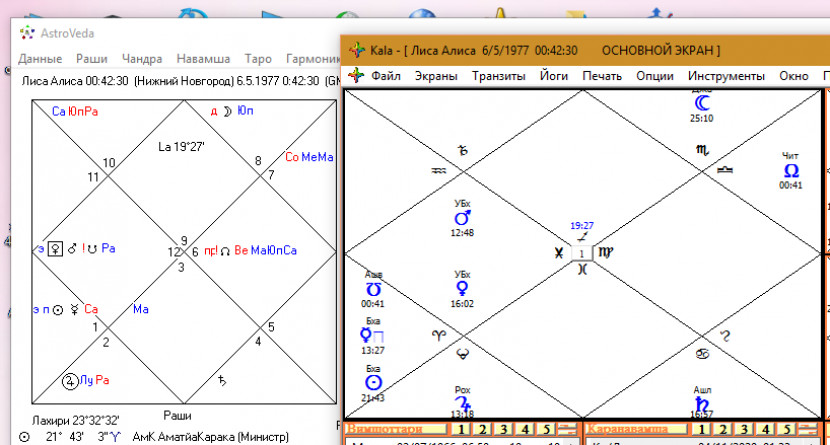Click the Aquarius sign symbol in Kala chart
Viewport: 830px width, 445px height.
point(439,171)
